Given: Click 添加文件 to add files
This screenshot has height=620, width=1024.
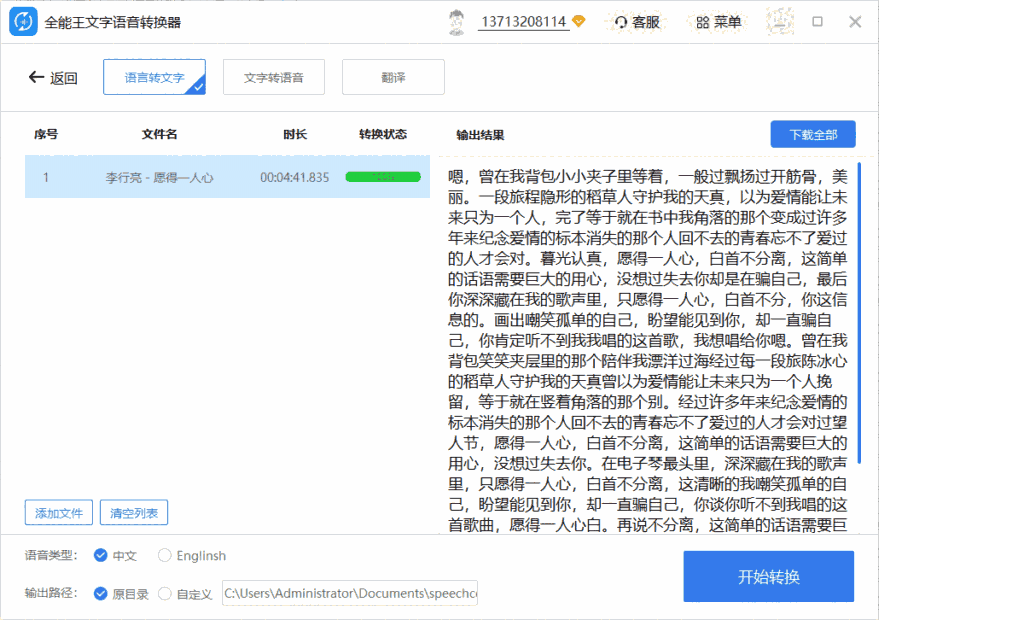Looking at the screenshot, I should (57, 512).
